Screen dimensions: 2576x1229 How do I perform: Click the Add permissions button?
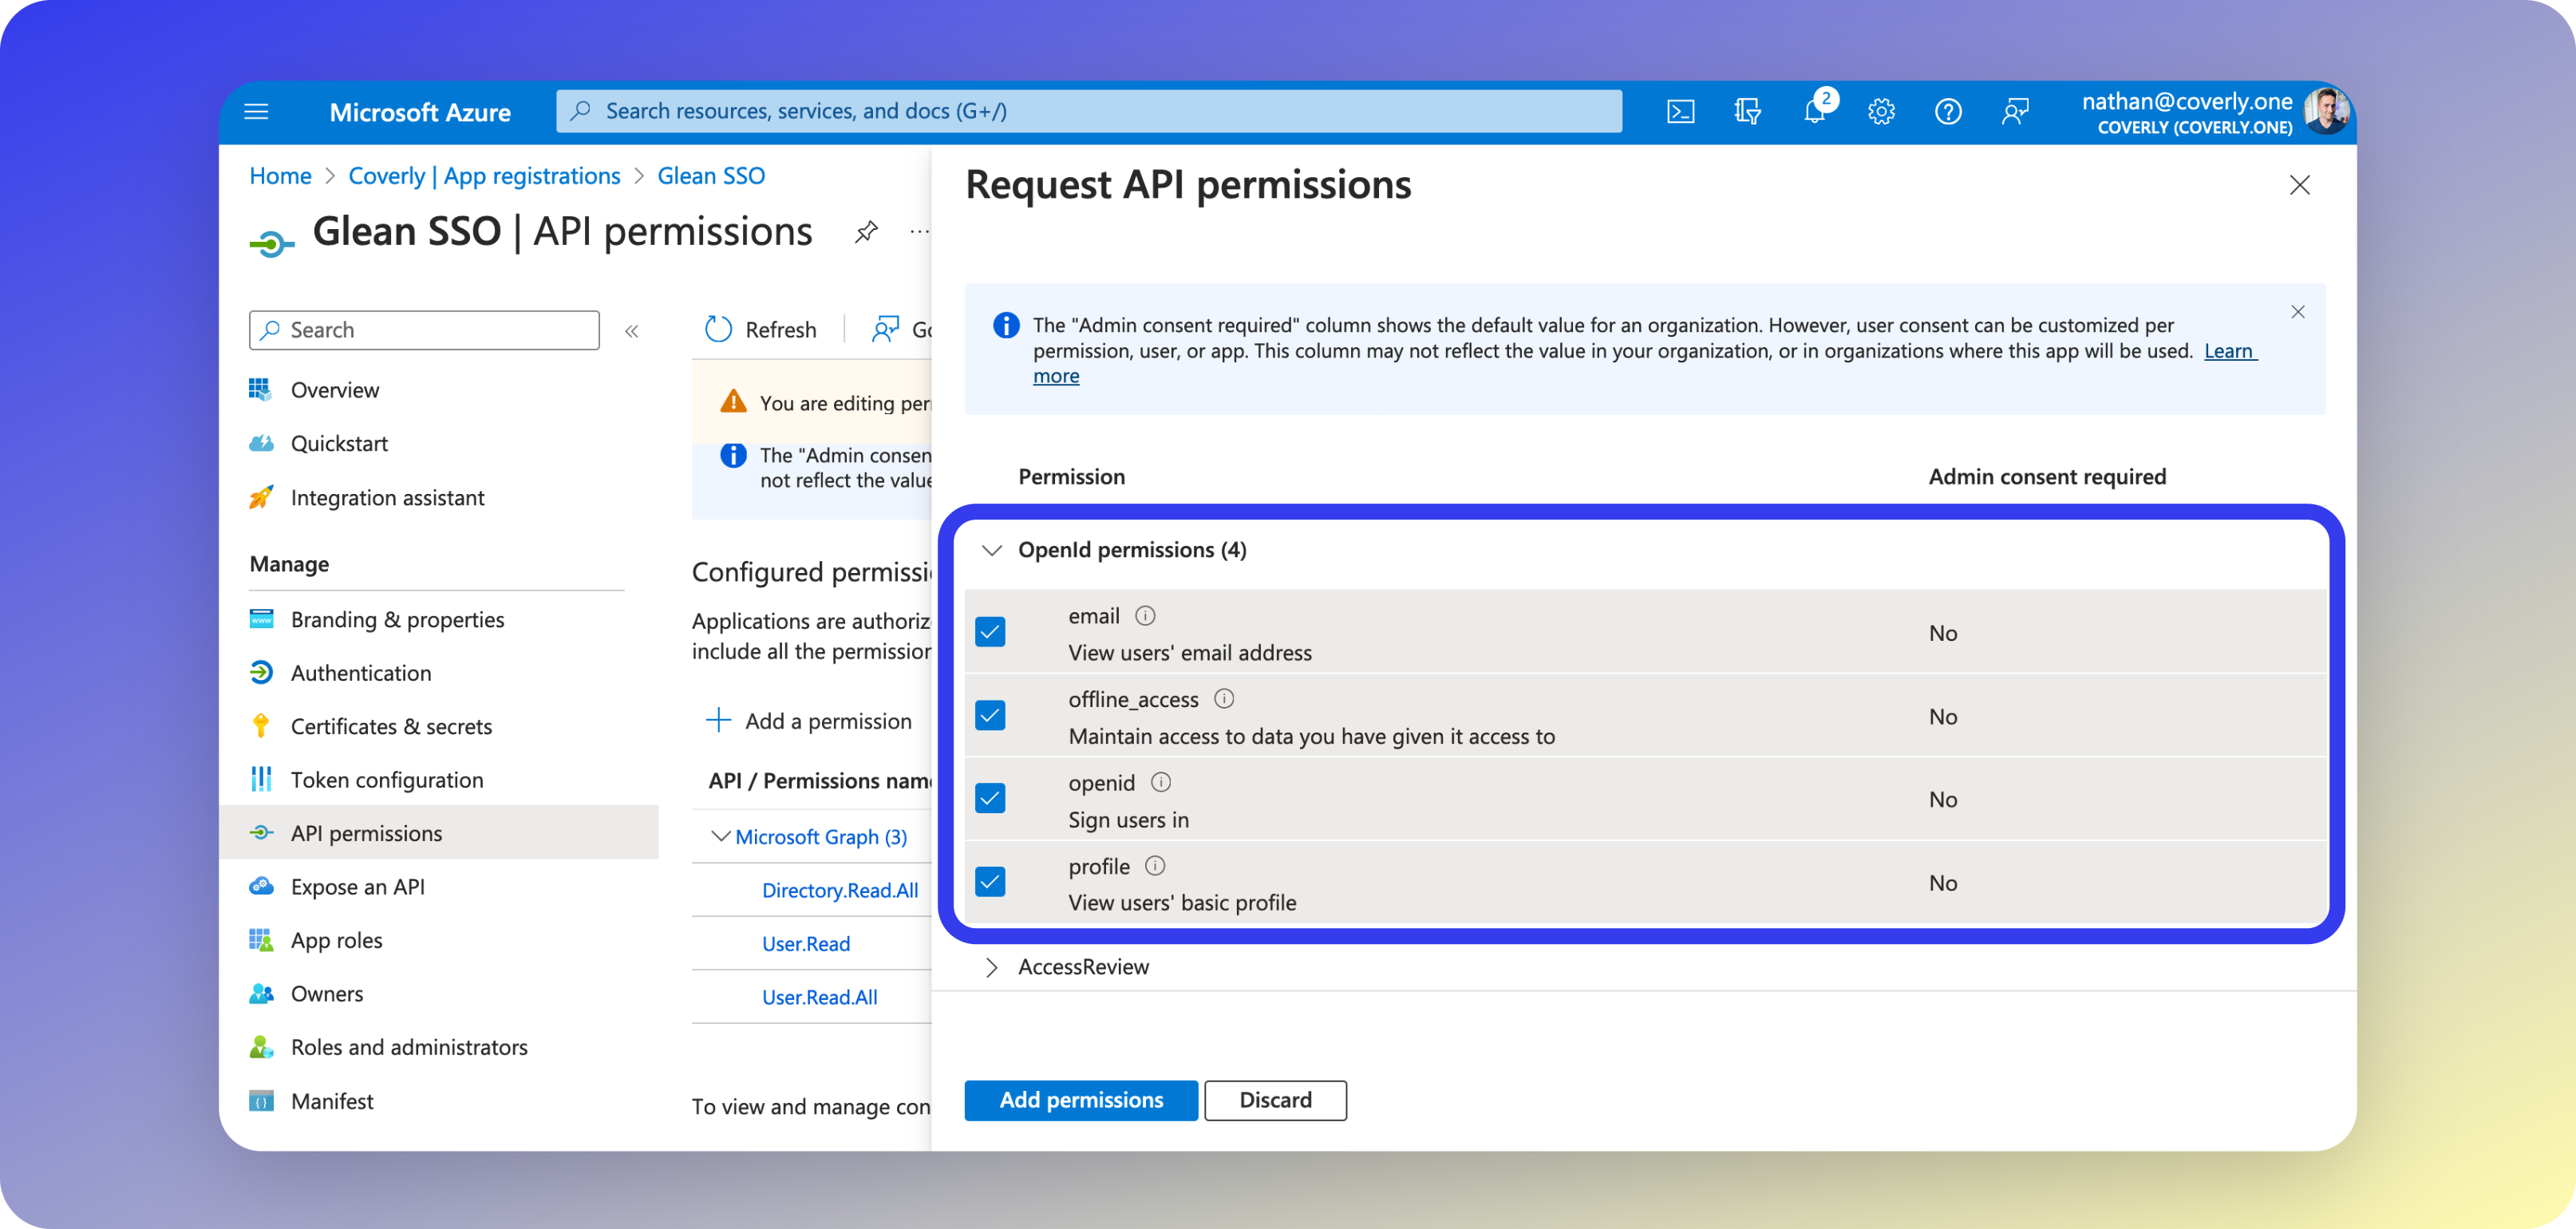tap(1080, 1100)
